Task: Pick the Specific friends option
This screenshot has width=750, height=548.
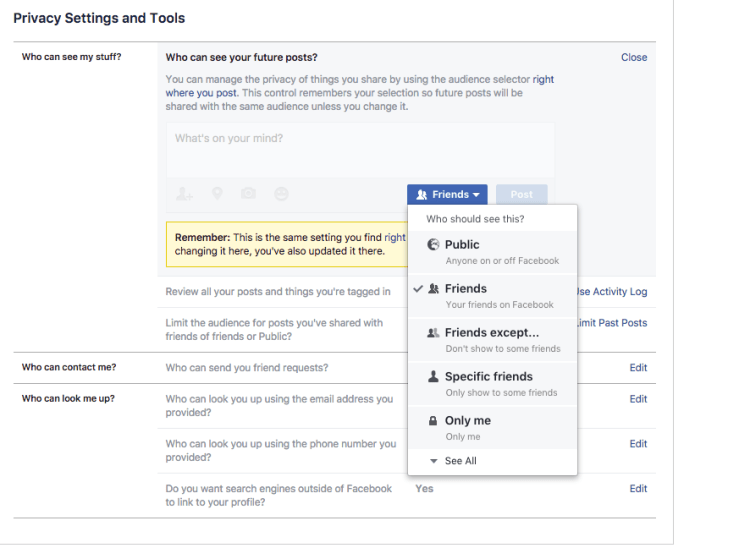Action: point(492,383)
